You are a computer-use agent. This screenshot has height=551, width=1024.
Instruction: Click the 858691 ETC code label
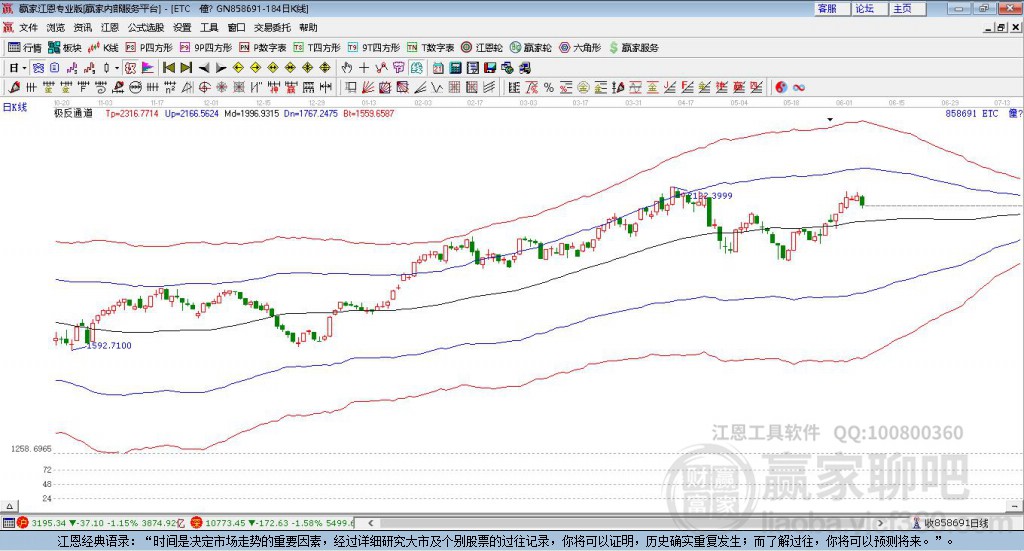point(972,114)
